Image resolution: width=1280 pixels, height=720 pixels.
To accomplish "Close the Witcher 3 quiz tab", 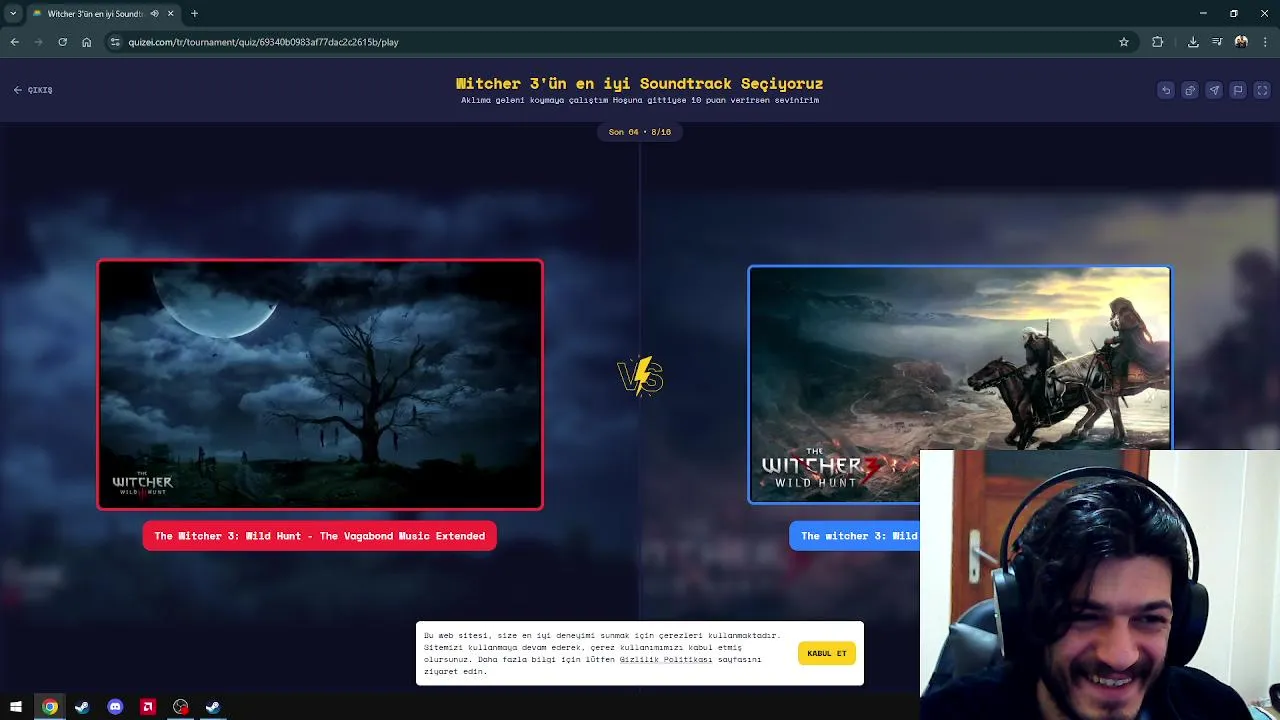I will 170,14.
